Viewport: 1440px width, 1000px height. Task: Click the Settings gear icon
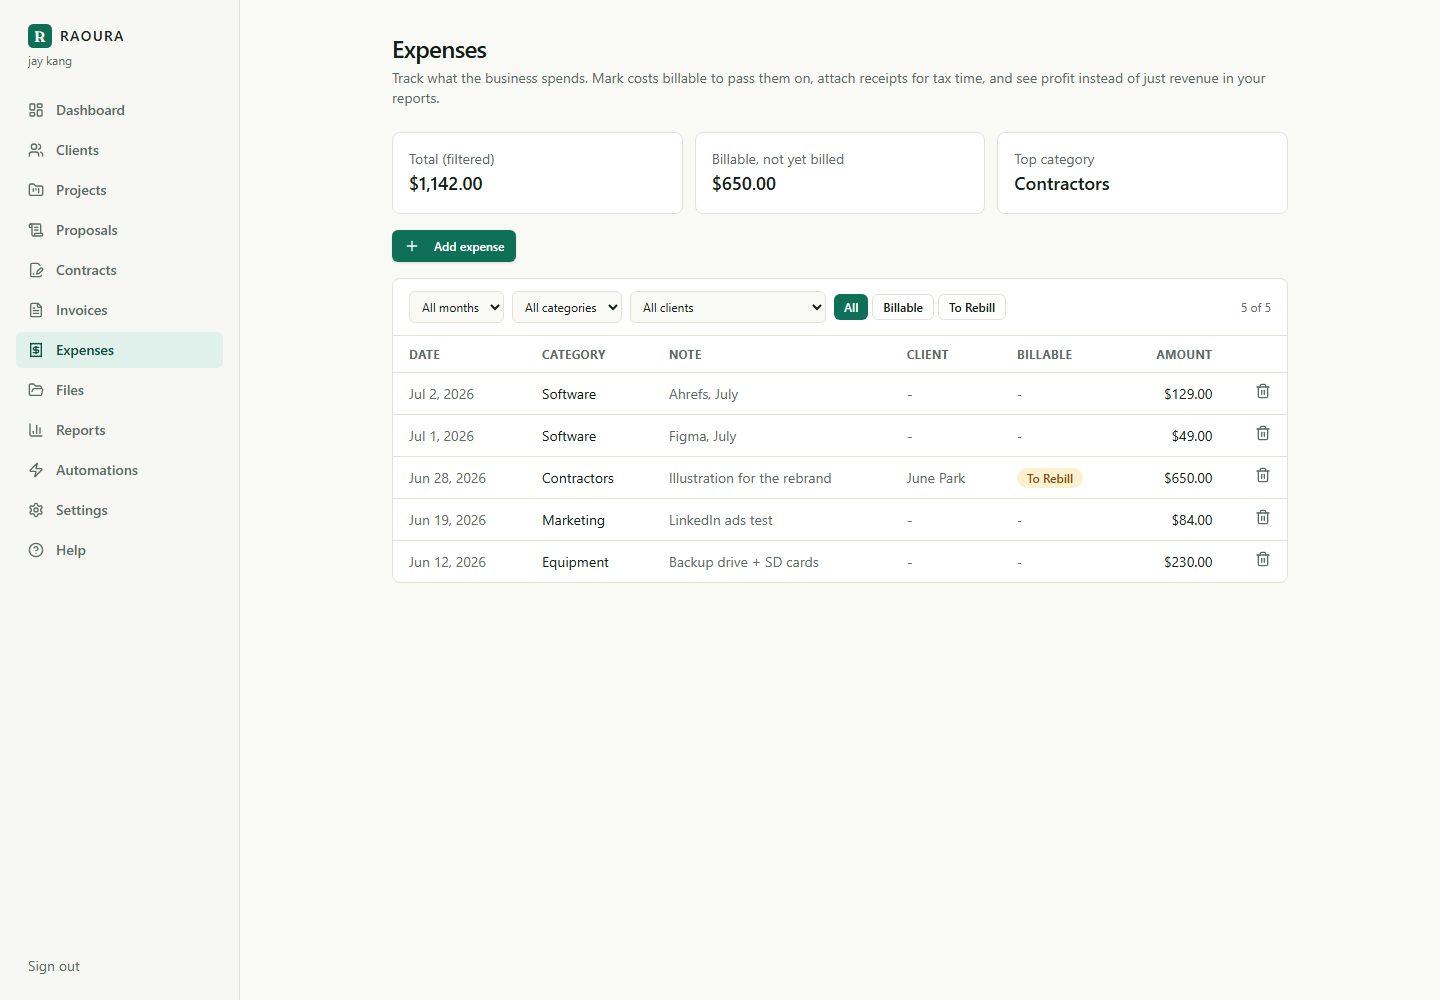(x=36, y=510)
